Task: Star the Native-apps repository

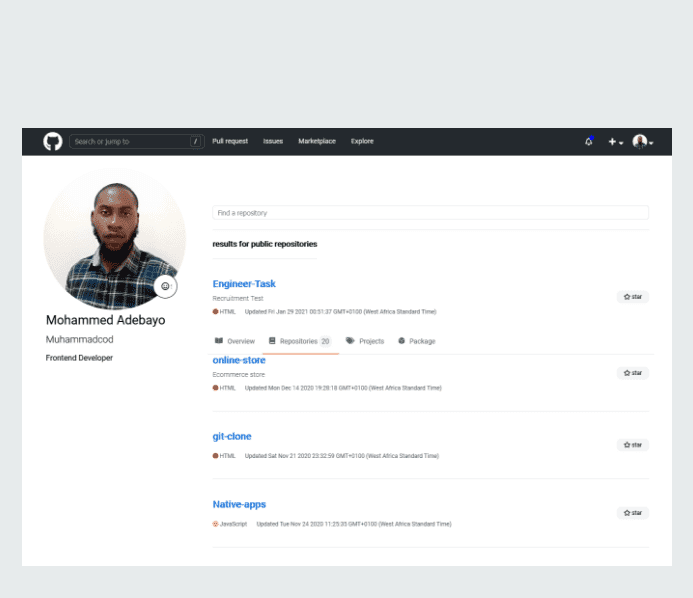Action: coord(632,513)
